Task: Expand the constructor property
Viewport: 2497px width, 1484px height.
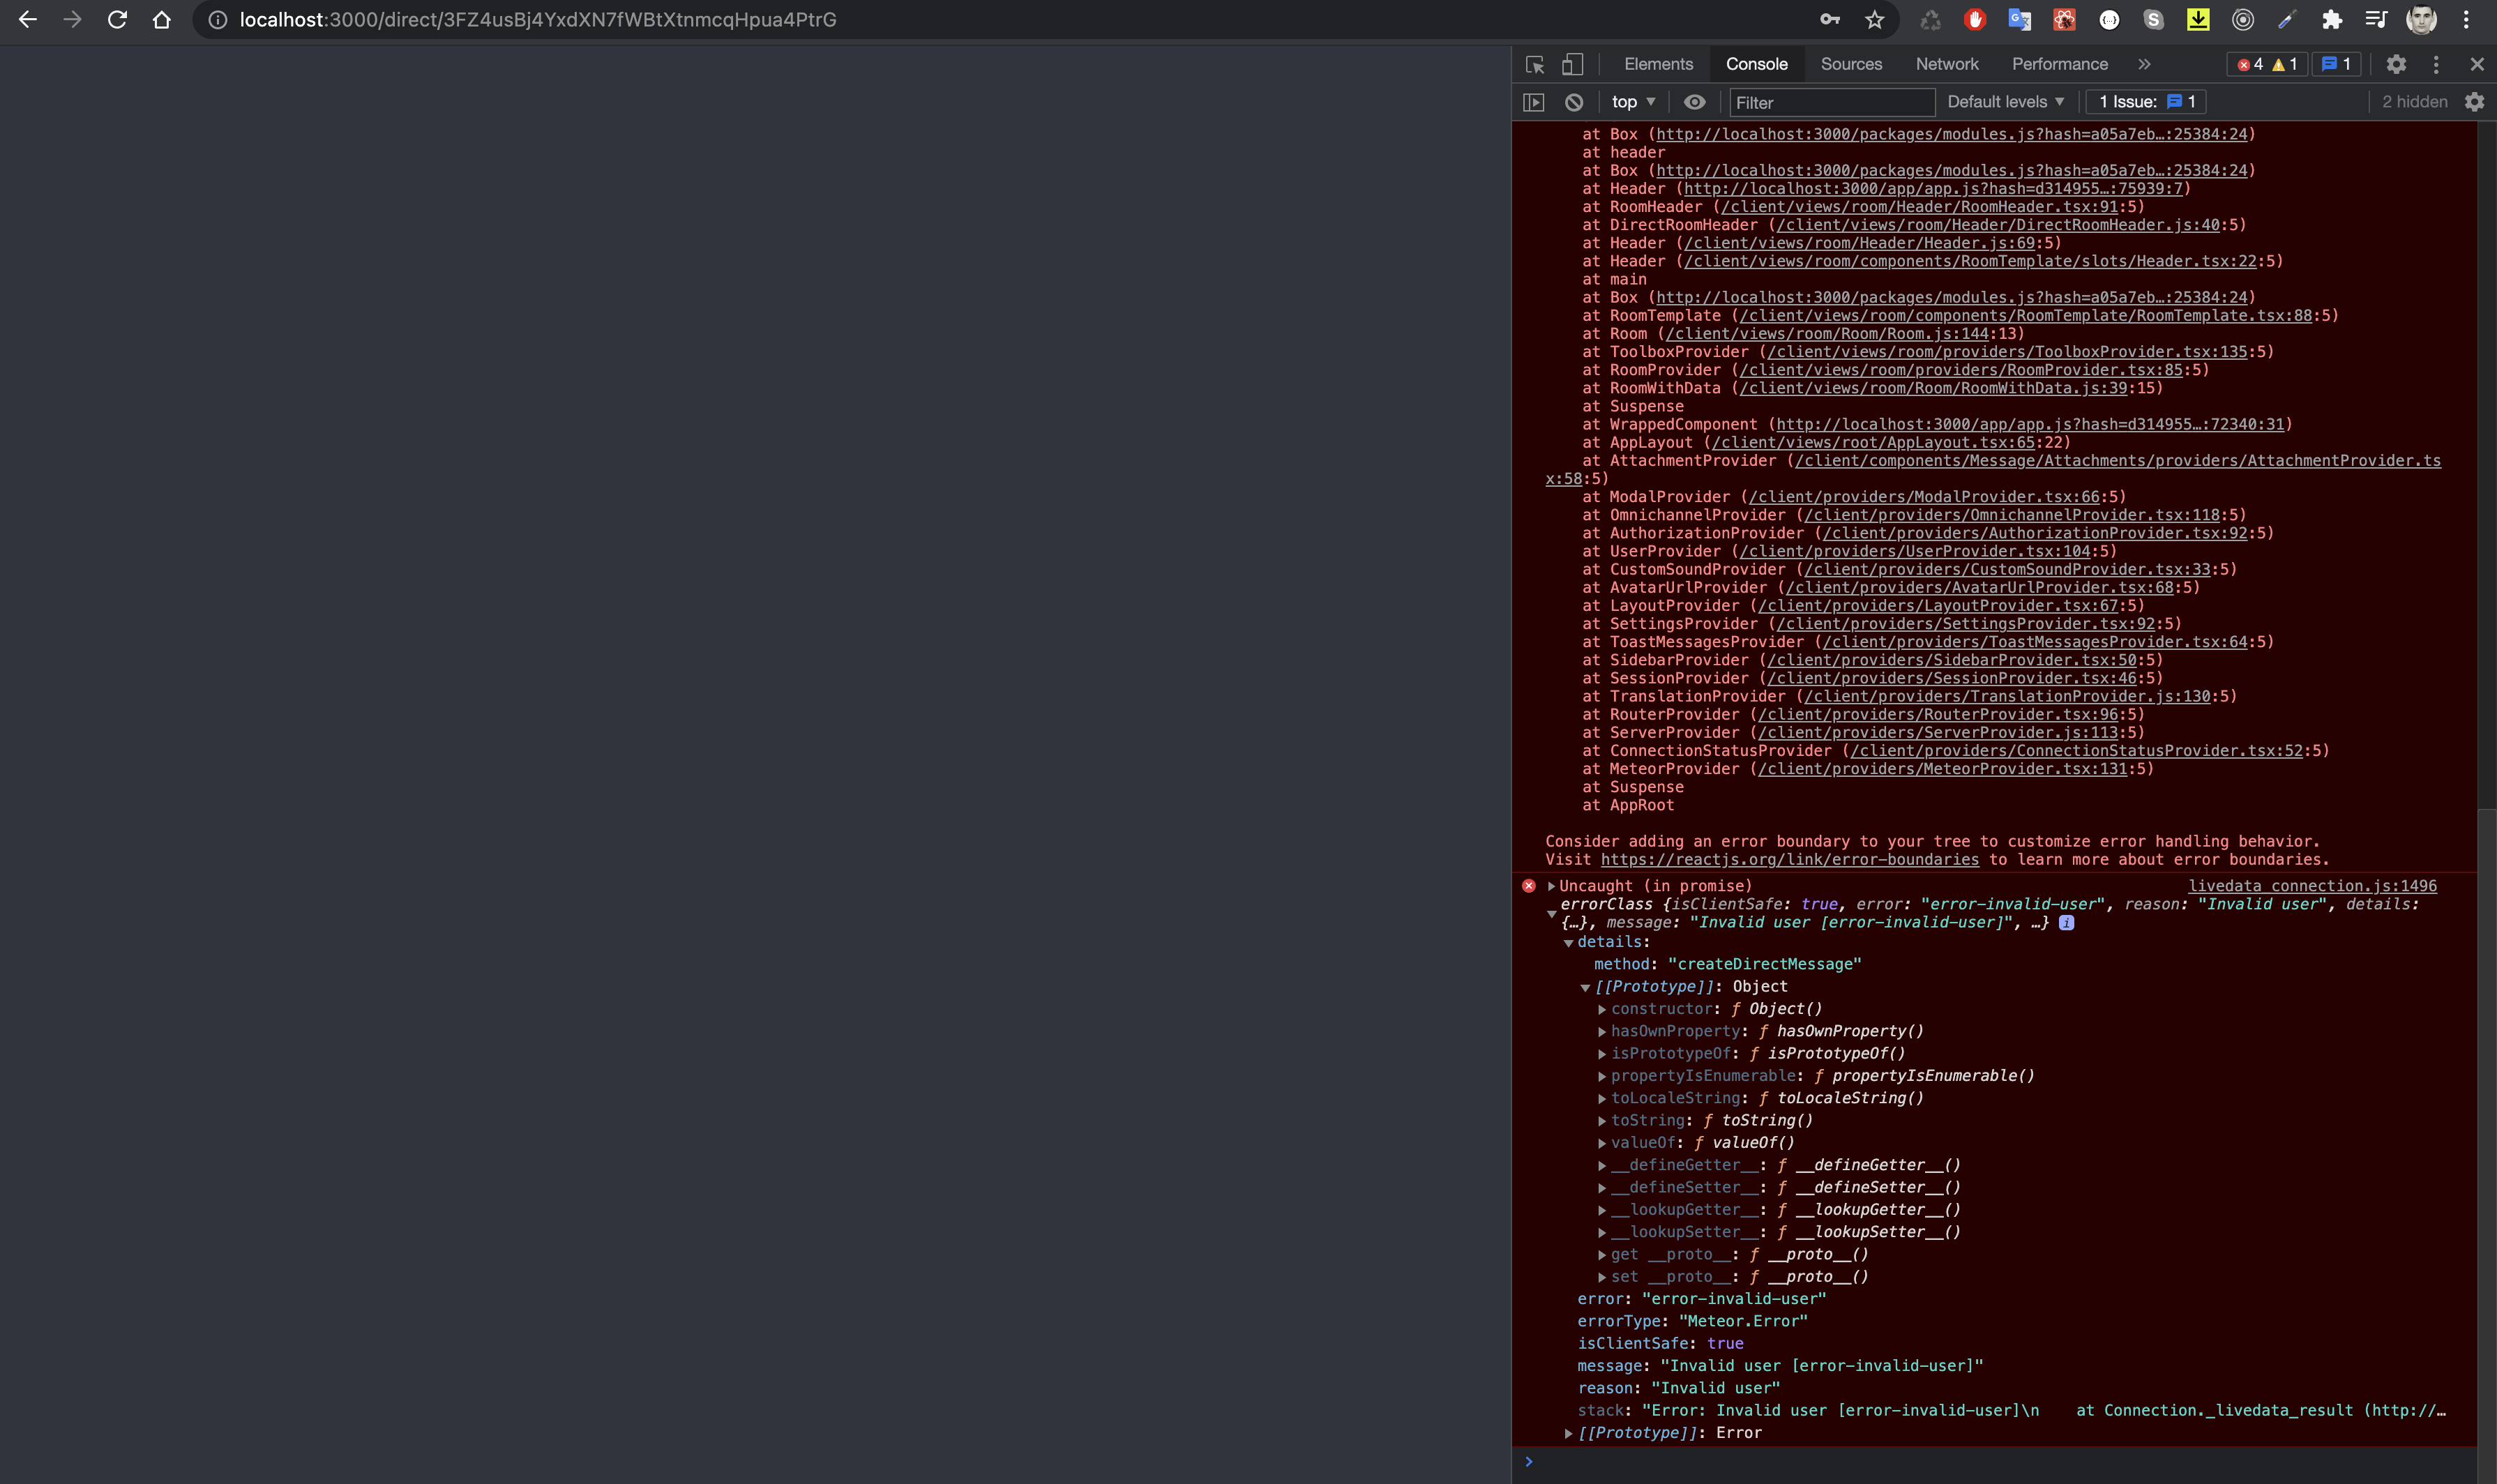Action: [x=1602, y=1010]
